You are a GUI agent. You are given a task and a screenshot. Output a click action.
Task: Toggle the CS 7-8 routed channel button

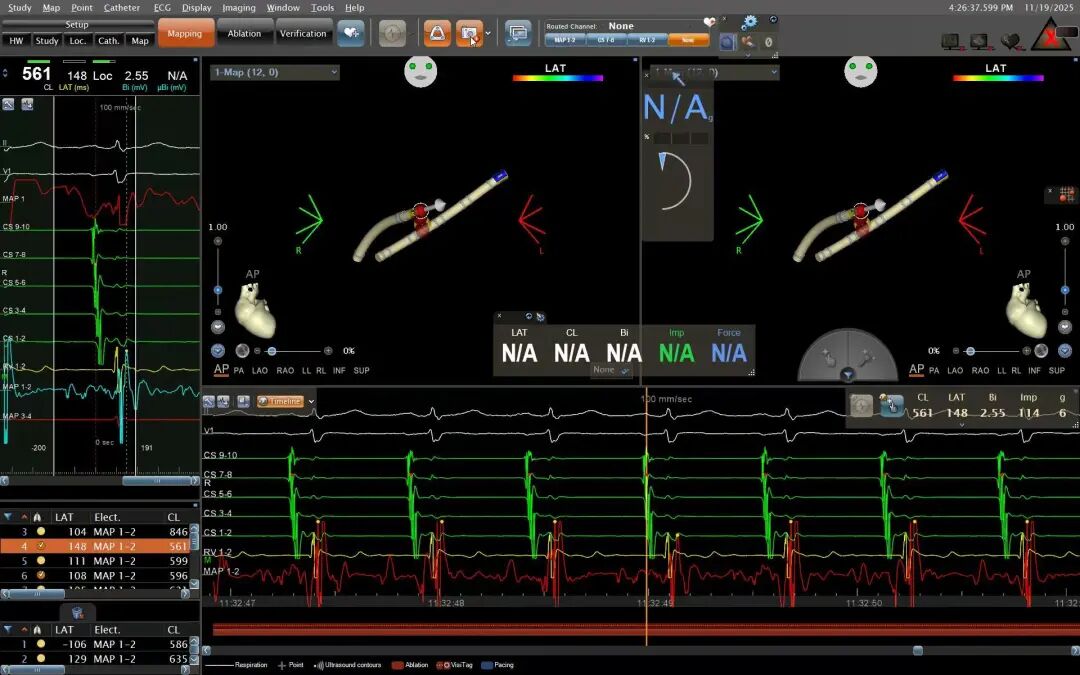tap(606, 40)
